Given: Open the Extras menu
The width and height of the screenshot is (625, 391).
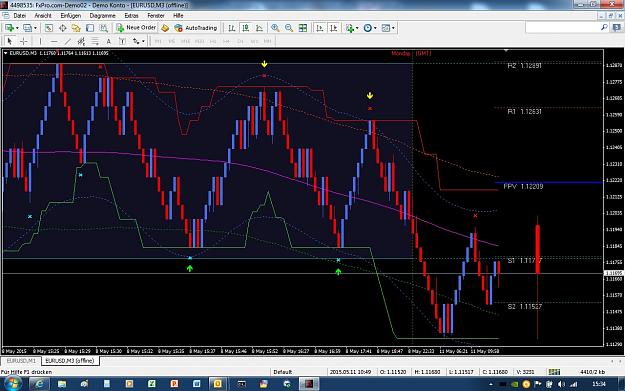Looking at the screenshot, I should coord(131,16).
